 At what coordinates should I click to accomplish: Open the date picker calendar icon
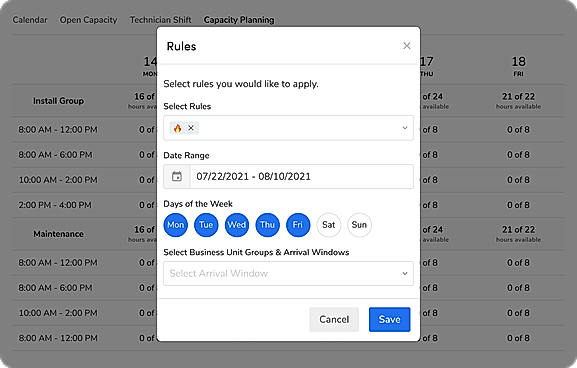pos(177,177)
